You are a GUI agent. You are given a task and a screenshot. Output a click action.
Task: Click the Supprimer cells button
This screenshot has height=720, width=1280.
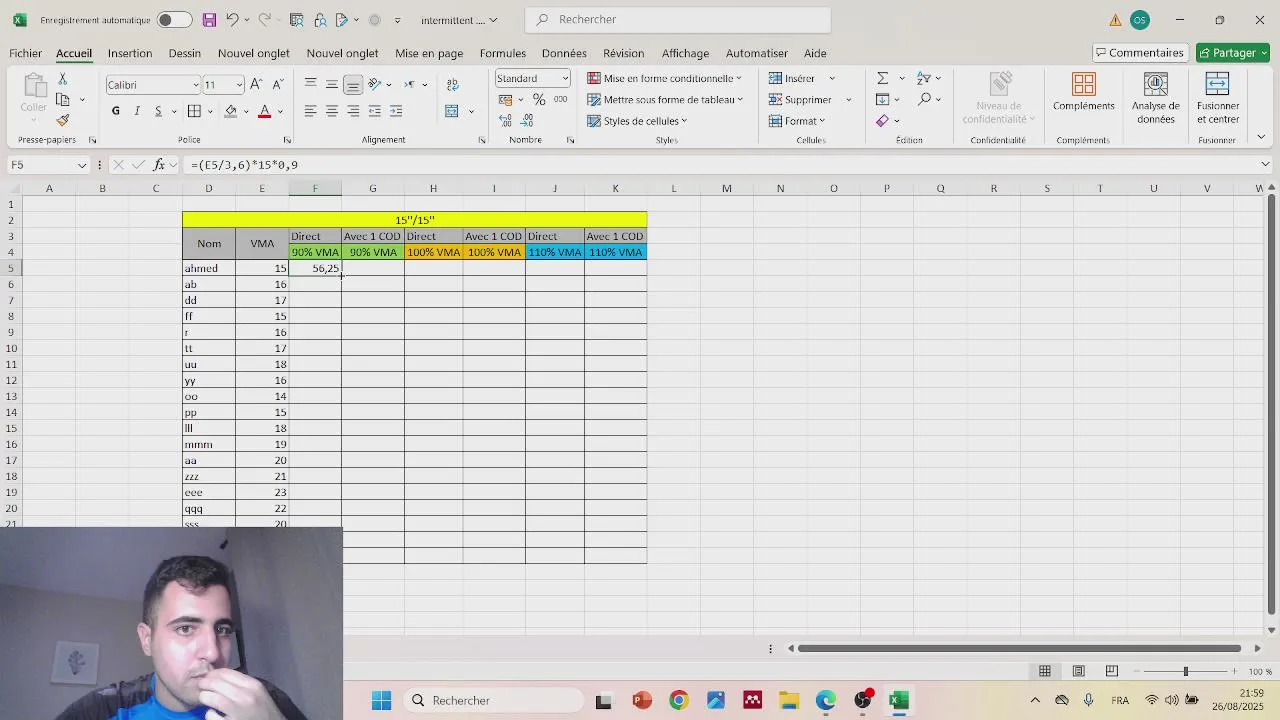point(800,99)
